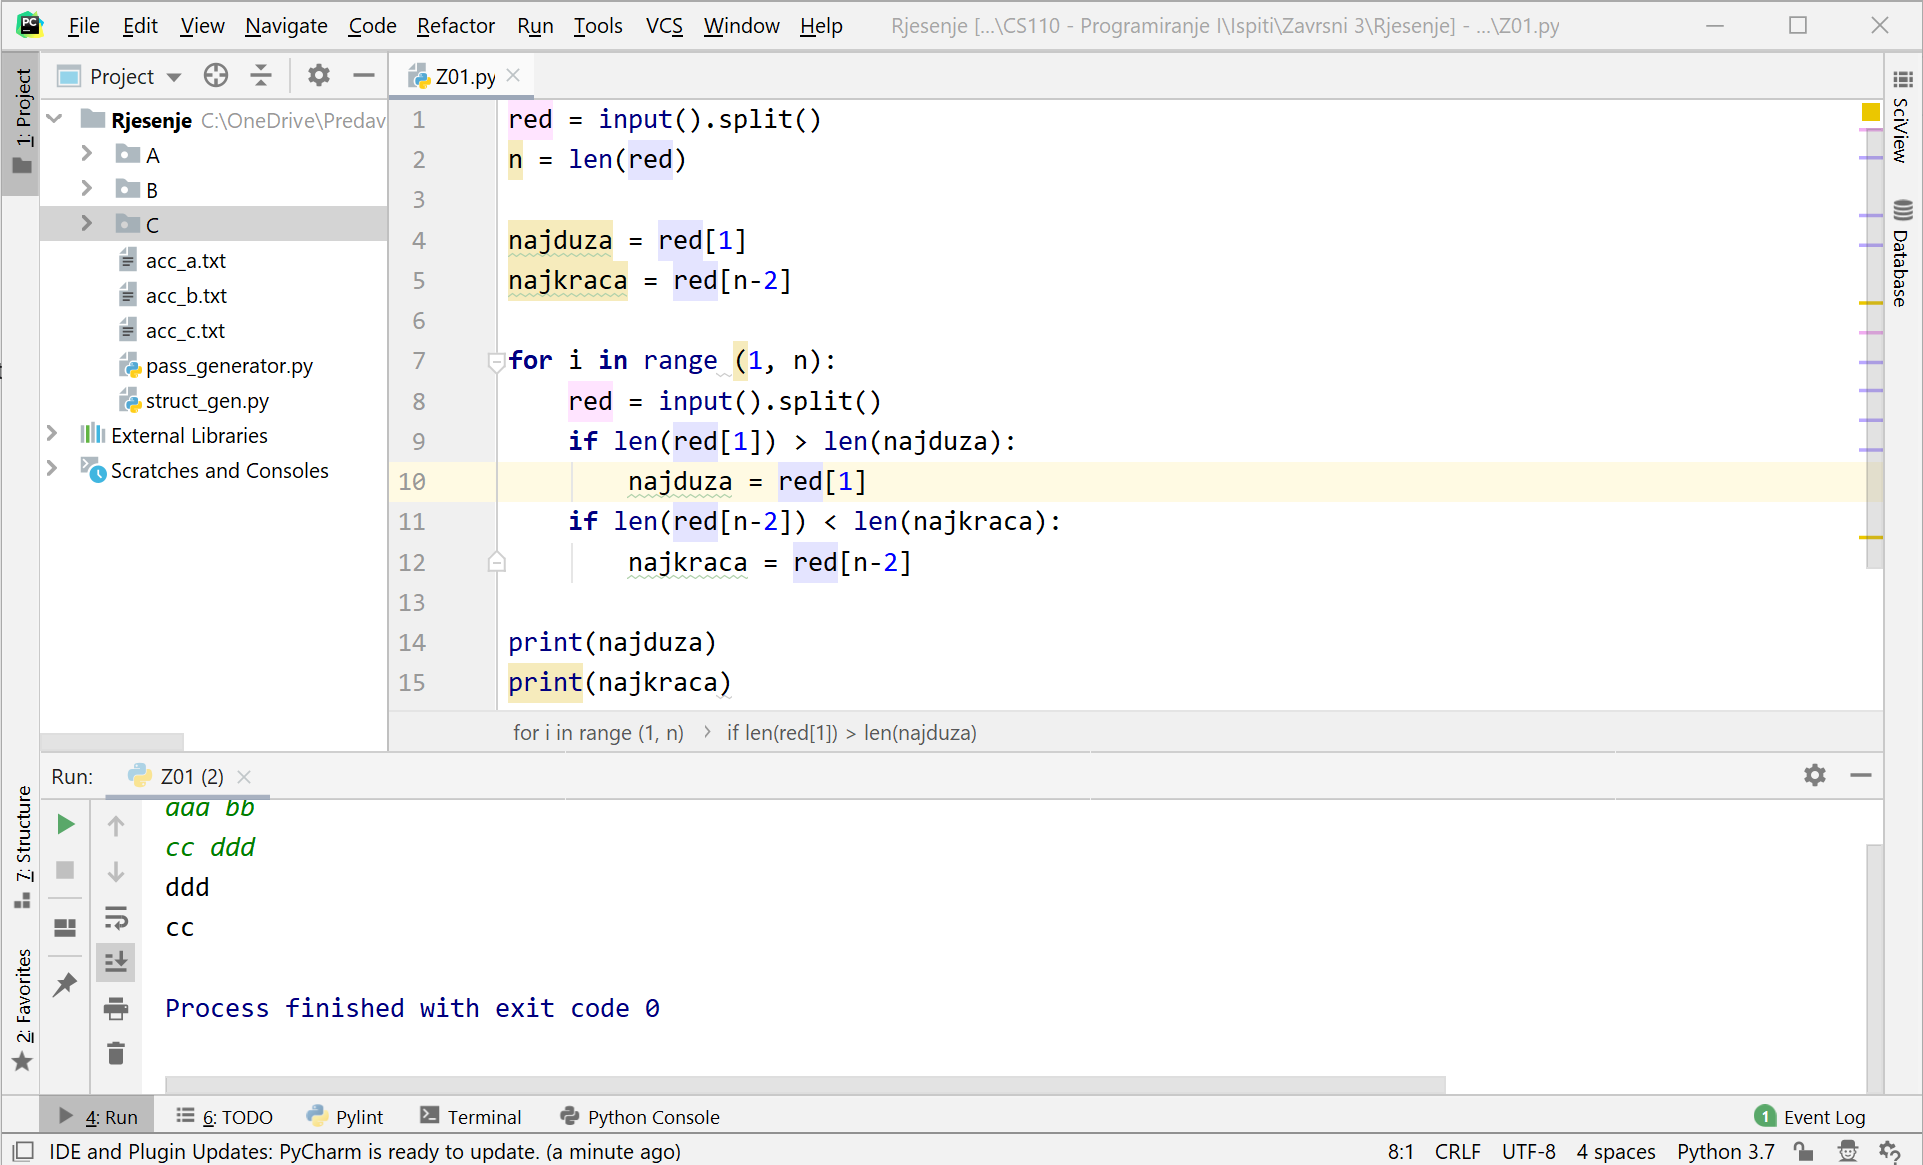Click the Print icon in Run panel
The height and width of the screenshot is (1165, 1923).
(116, 1008)
